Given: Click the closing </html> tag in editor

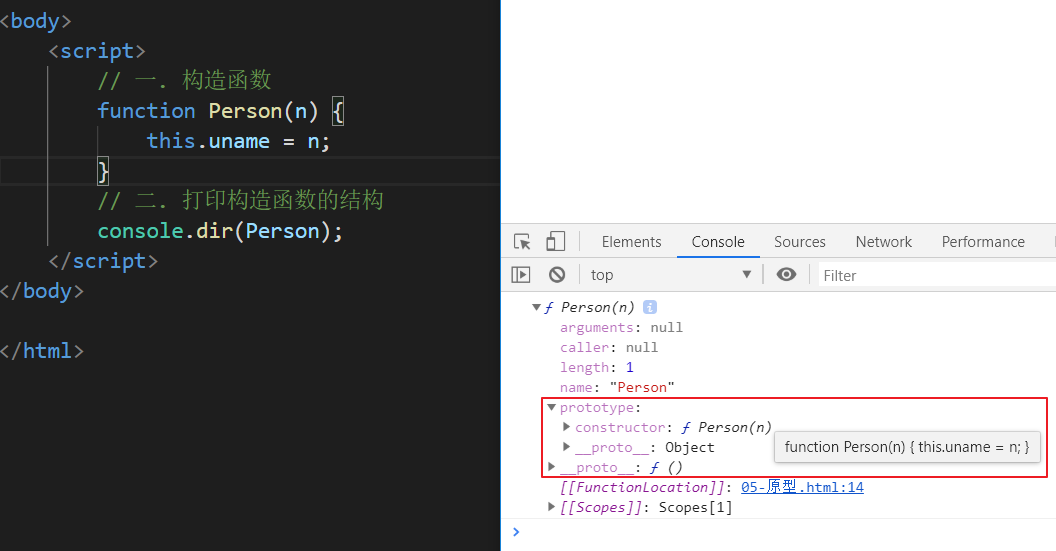Looking at the screenshot, I should point(42,351).
